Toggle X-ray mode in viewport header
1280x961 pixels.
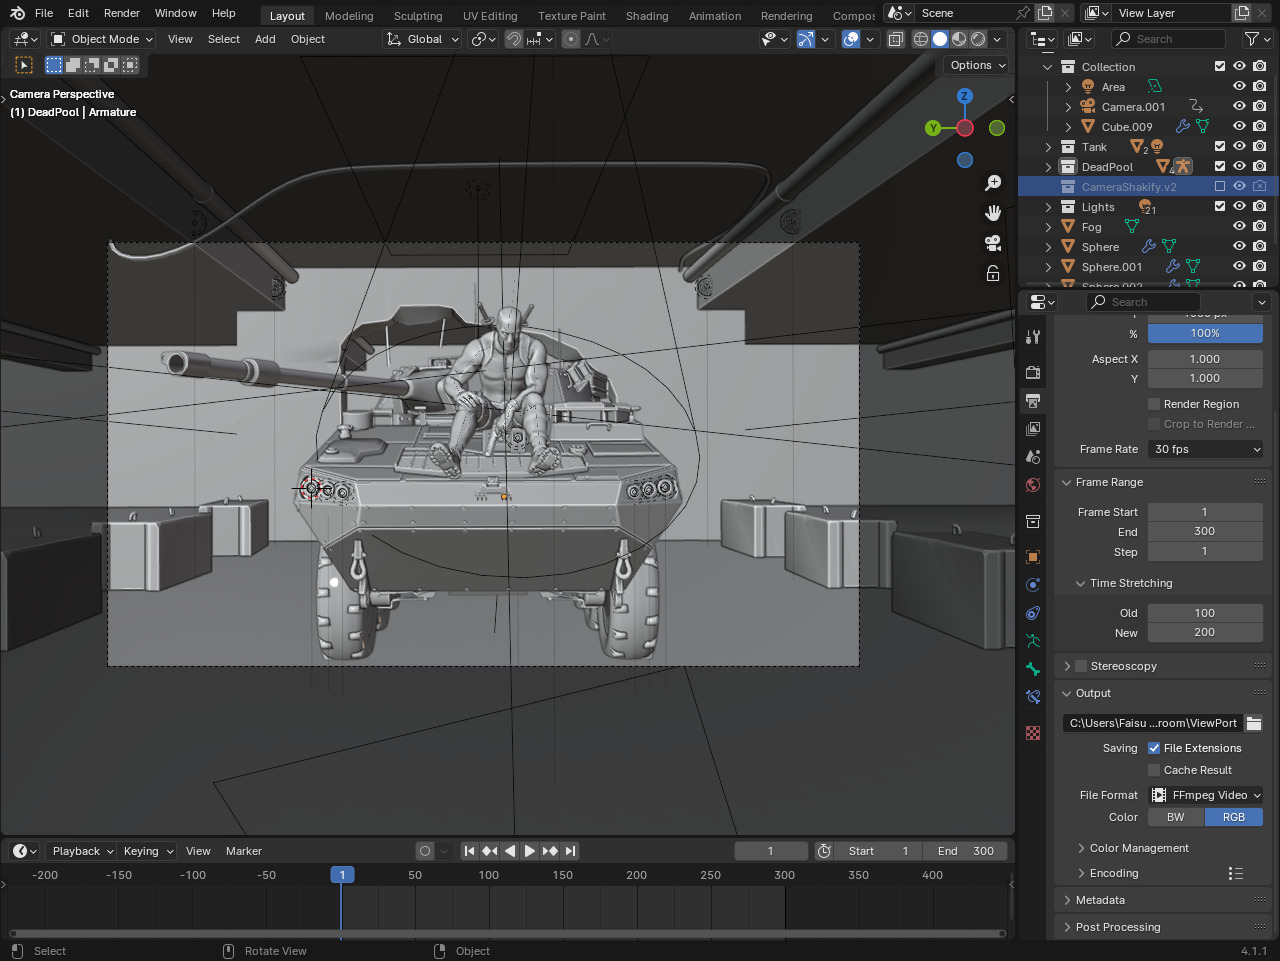coord(895,39)
